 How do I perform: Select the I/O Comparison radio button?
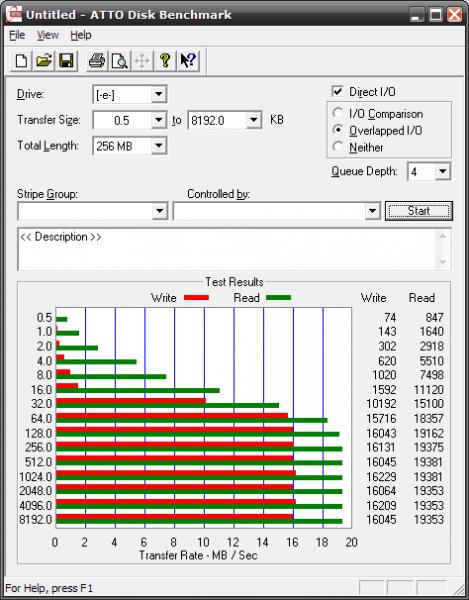337,113
